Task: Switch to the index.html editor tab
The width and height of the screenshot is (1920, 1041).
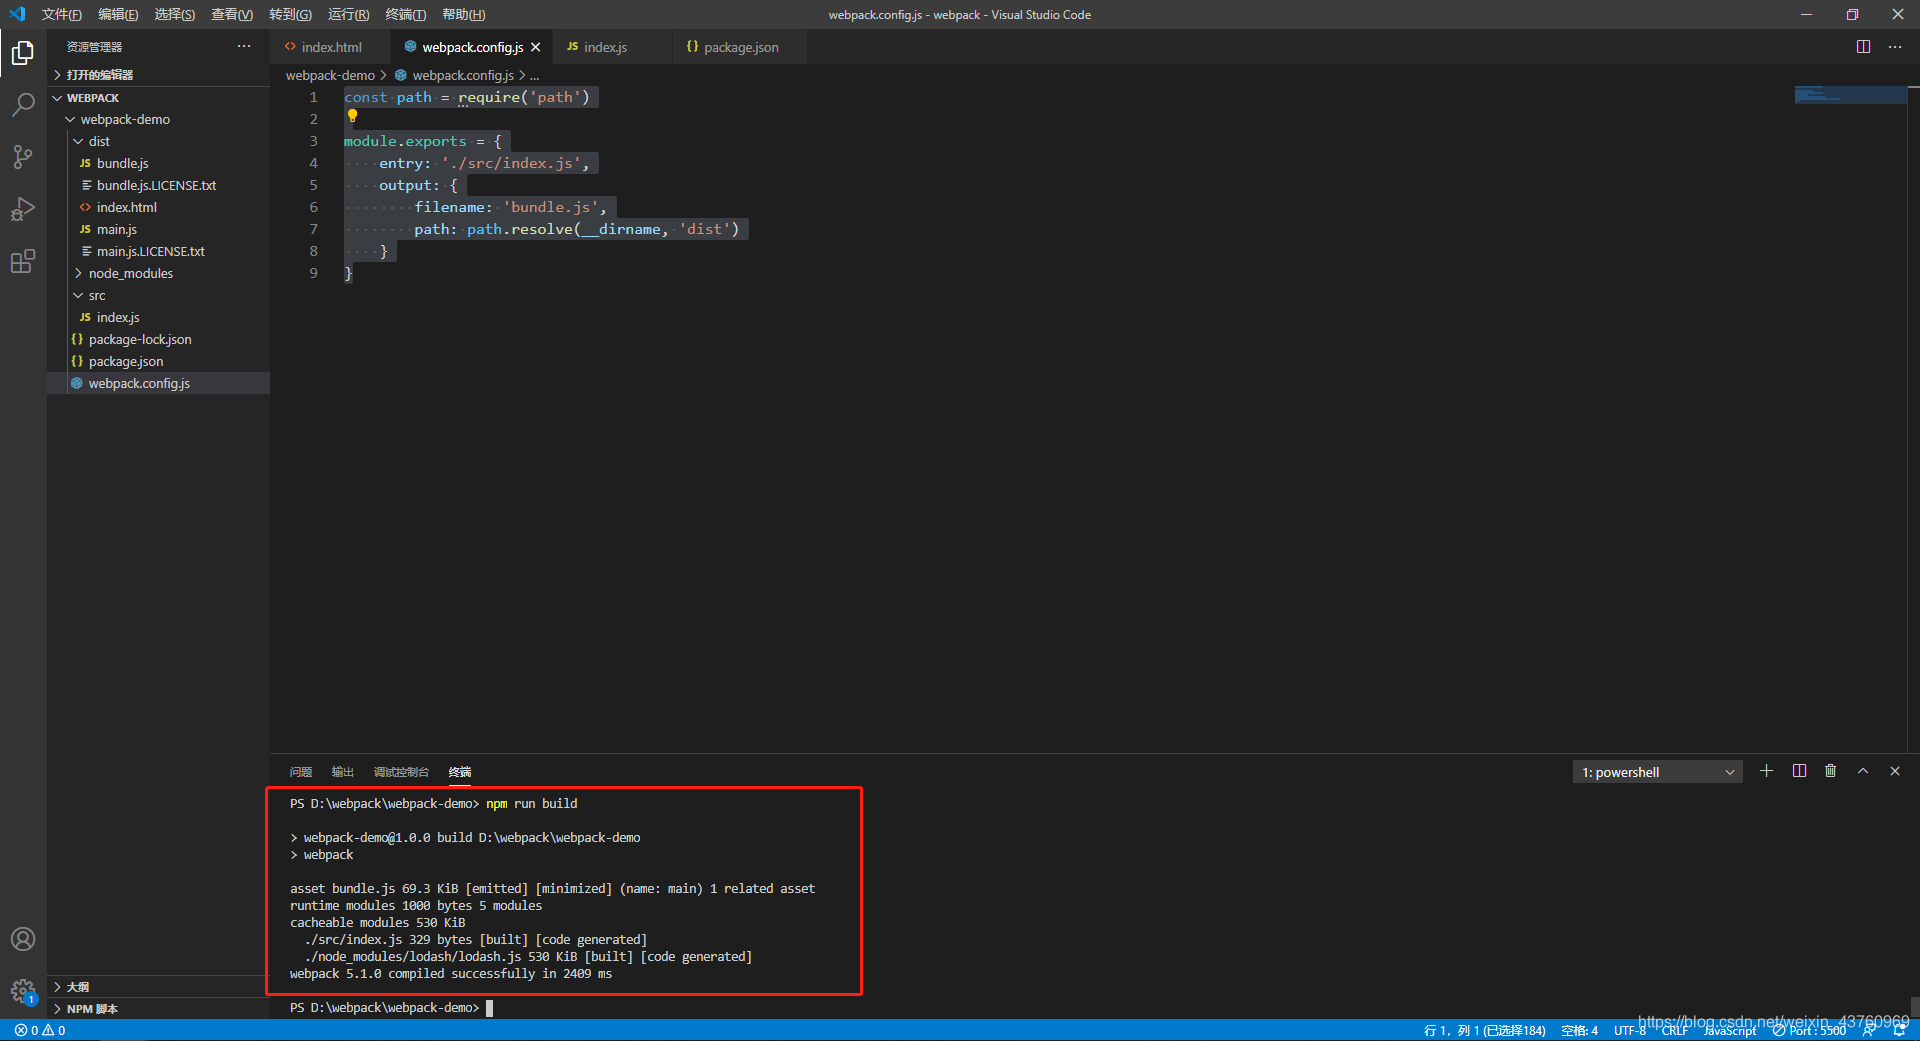Action: 330,47
